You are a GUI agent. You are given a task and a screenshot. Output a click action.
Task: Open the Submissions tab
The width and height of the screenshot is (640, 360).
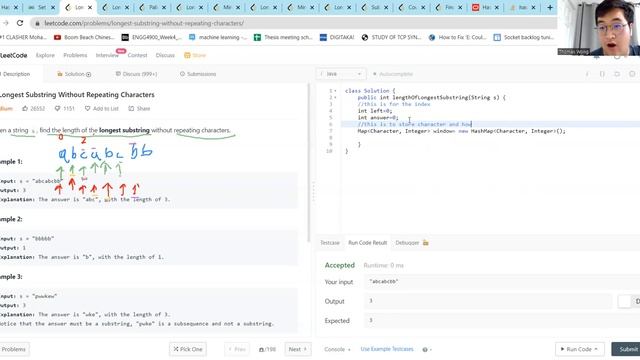click(198, 74)
